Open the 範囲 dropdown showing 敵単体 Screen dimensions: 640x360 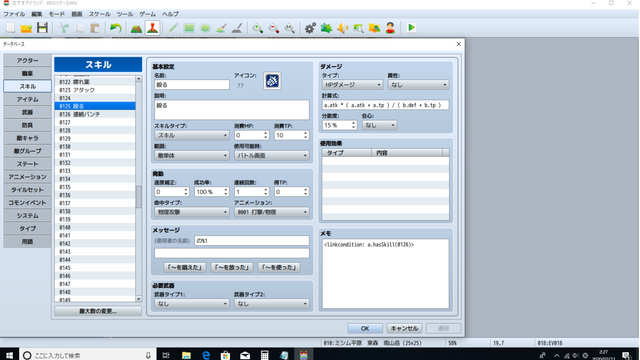pyautogui.click(x=191, y=156)
